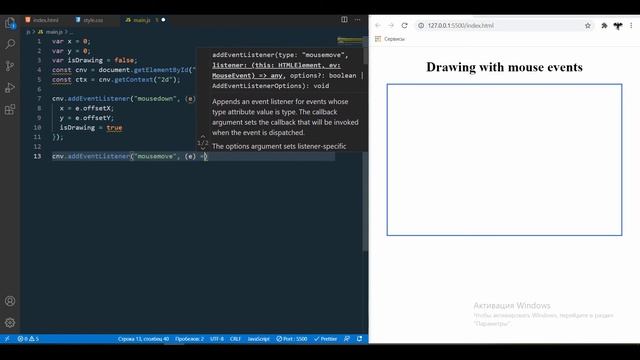Viewport: 640px width, 360px height.
Task: Bookmark this page with the star
Action: click(x=588, y=25)
